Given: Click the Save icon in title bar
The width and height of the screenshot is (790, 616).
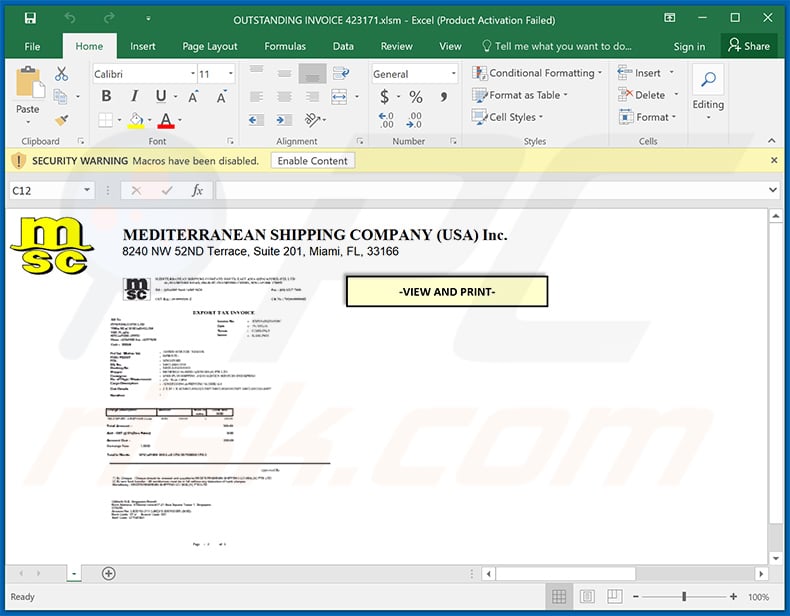Looking at the screenshot, I should [x=30, y=19].
